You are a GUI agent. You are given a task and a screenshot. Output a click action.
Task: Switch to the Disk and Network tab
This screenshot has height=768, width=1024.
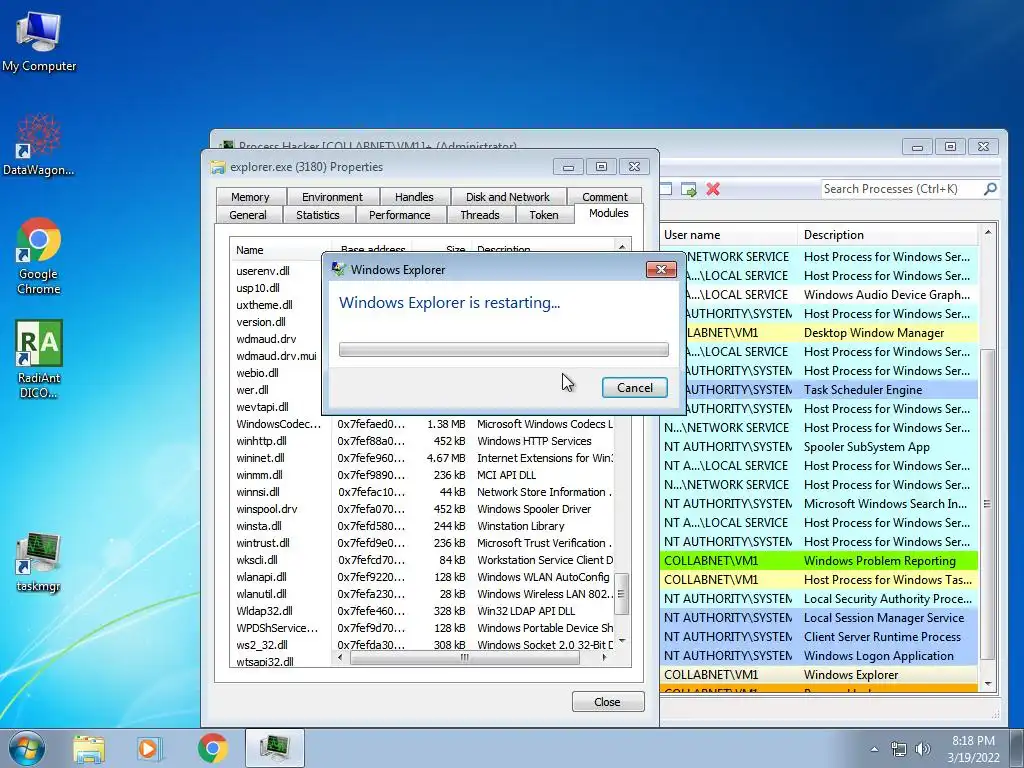tap(508, 197)
